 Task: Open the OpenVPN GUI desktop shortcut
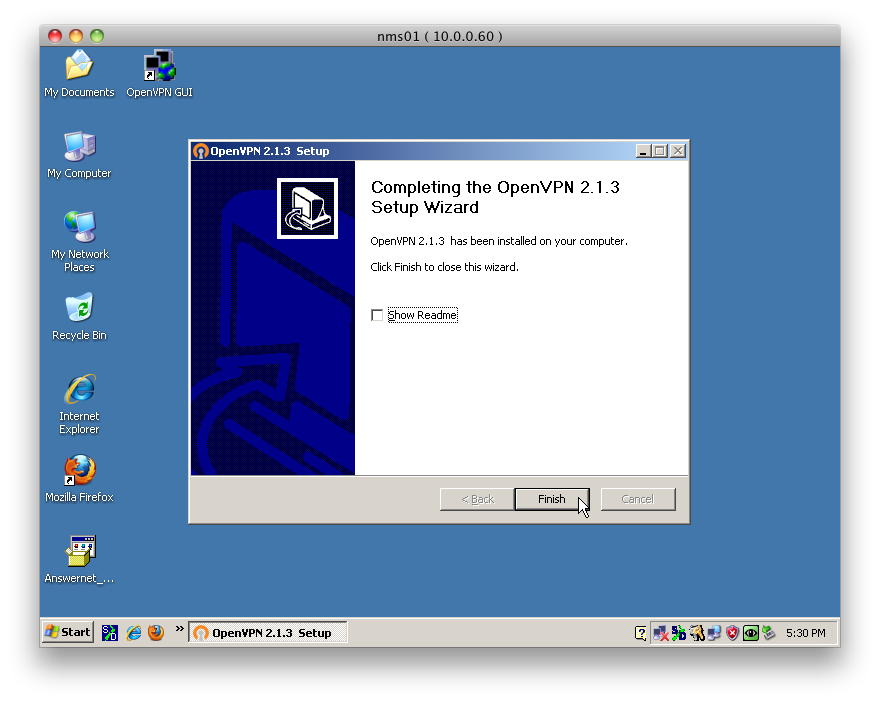(x=159, y=74)
